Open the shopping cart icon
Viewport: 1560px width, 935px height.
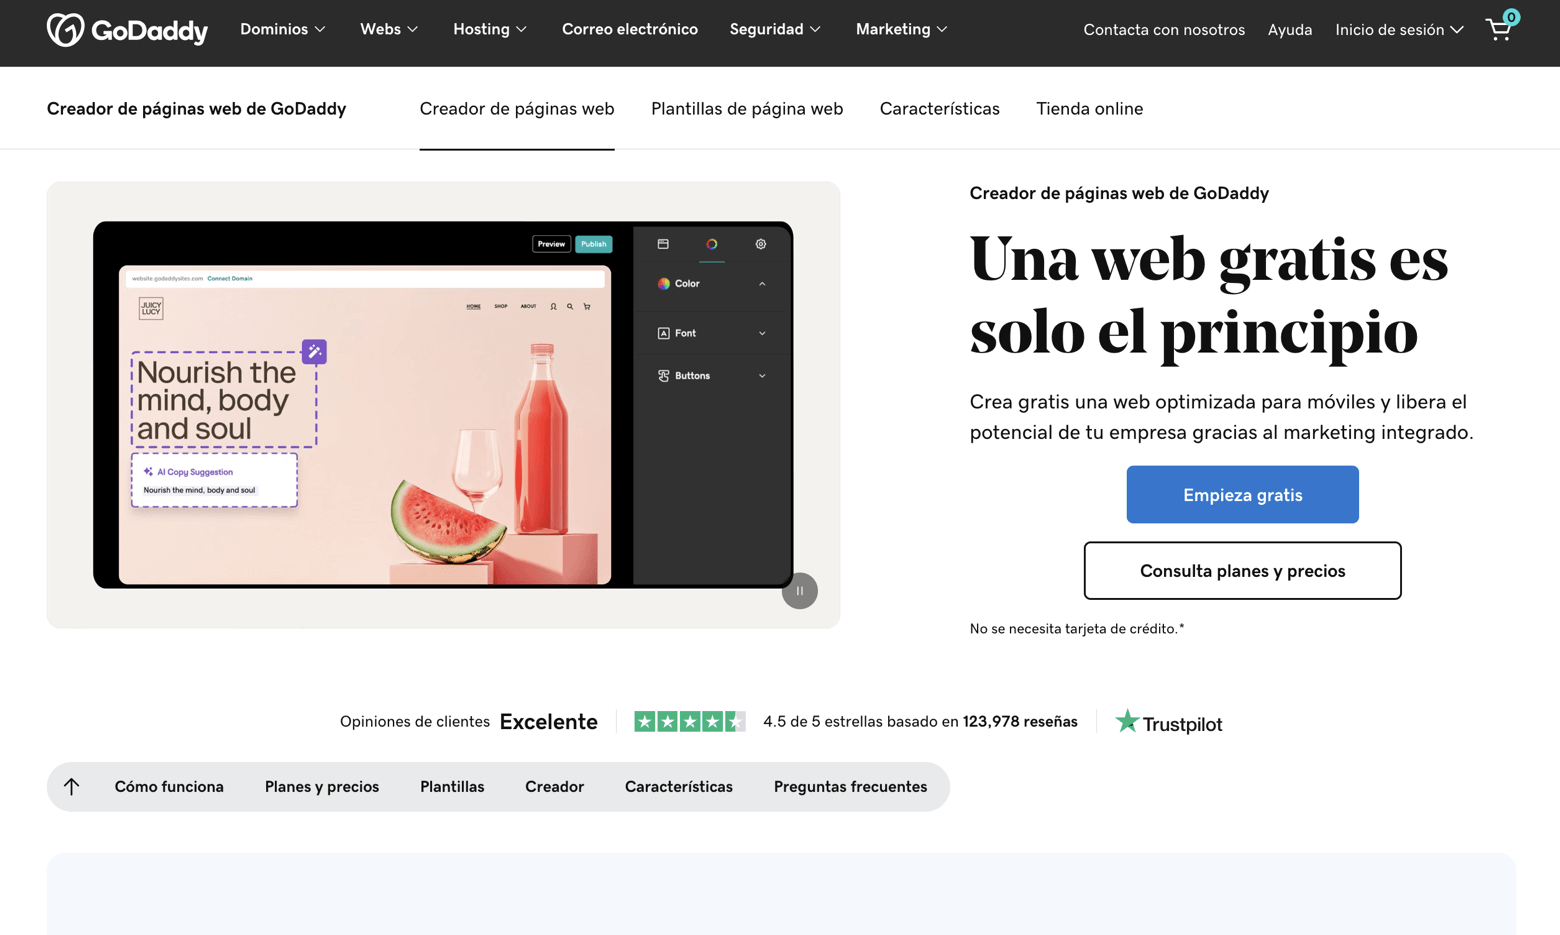pos(1501,27)
